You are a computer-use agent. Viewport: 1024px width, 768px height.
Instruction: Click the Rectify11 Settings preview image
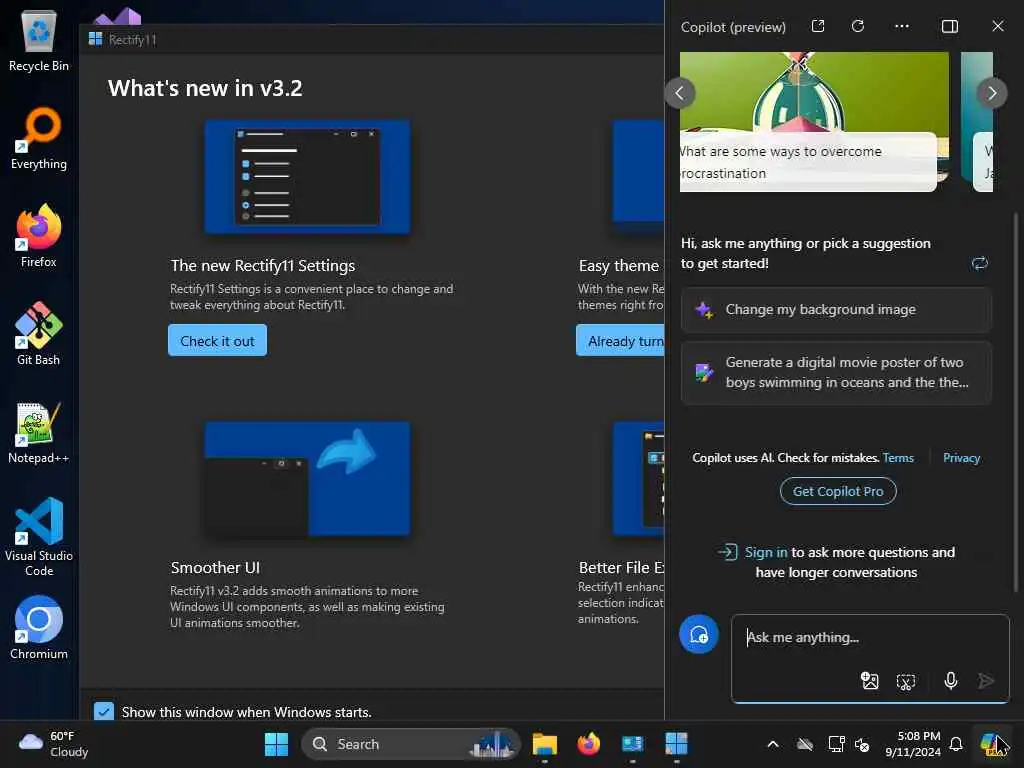[x=308, y=177]
